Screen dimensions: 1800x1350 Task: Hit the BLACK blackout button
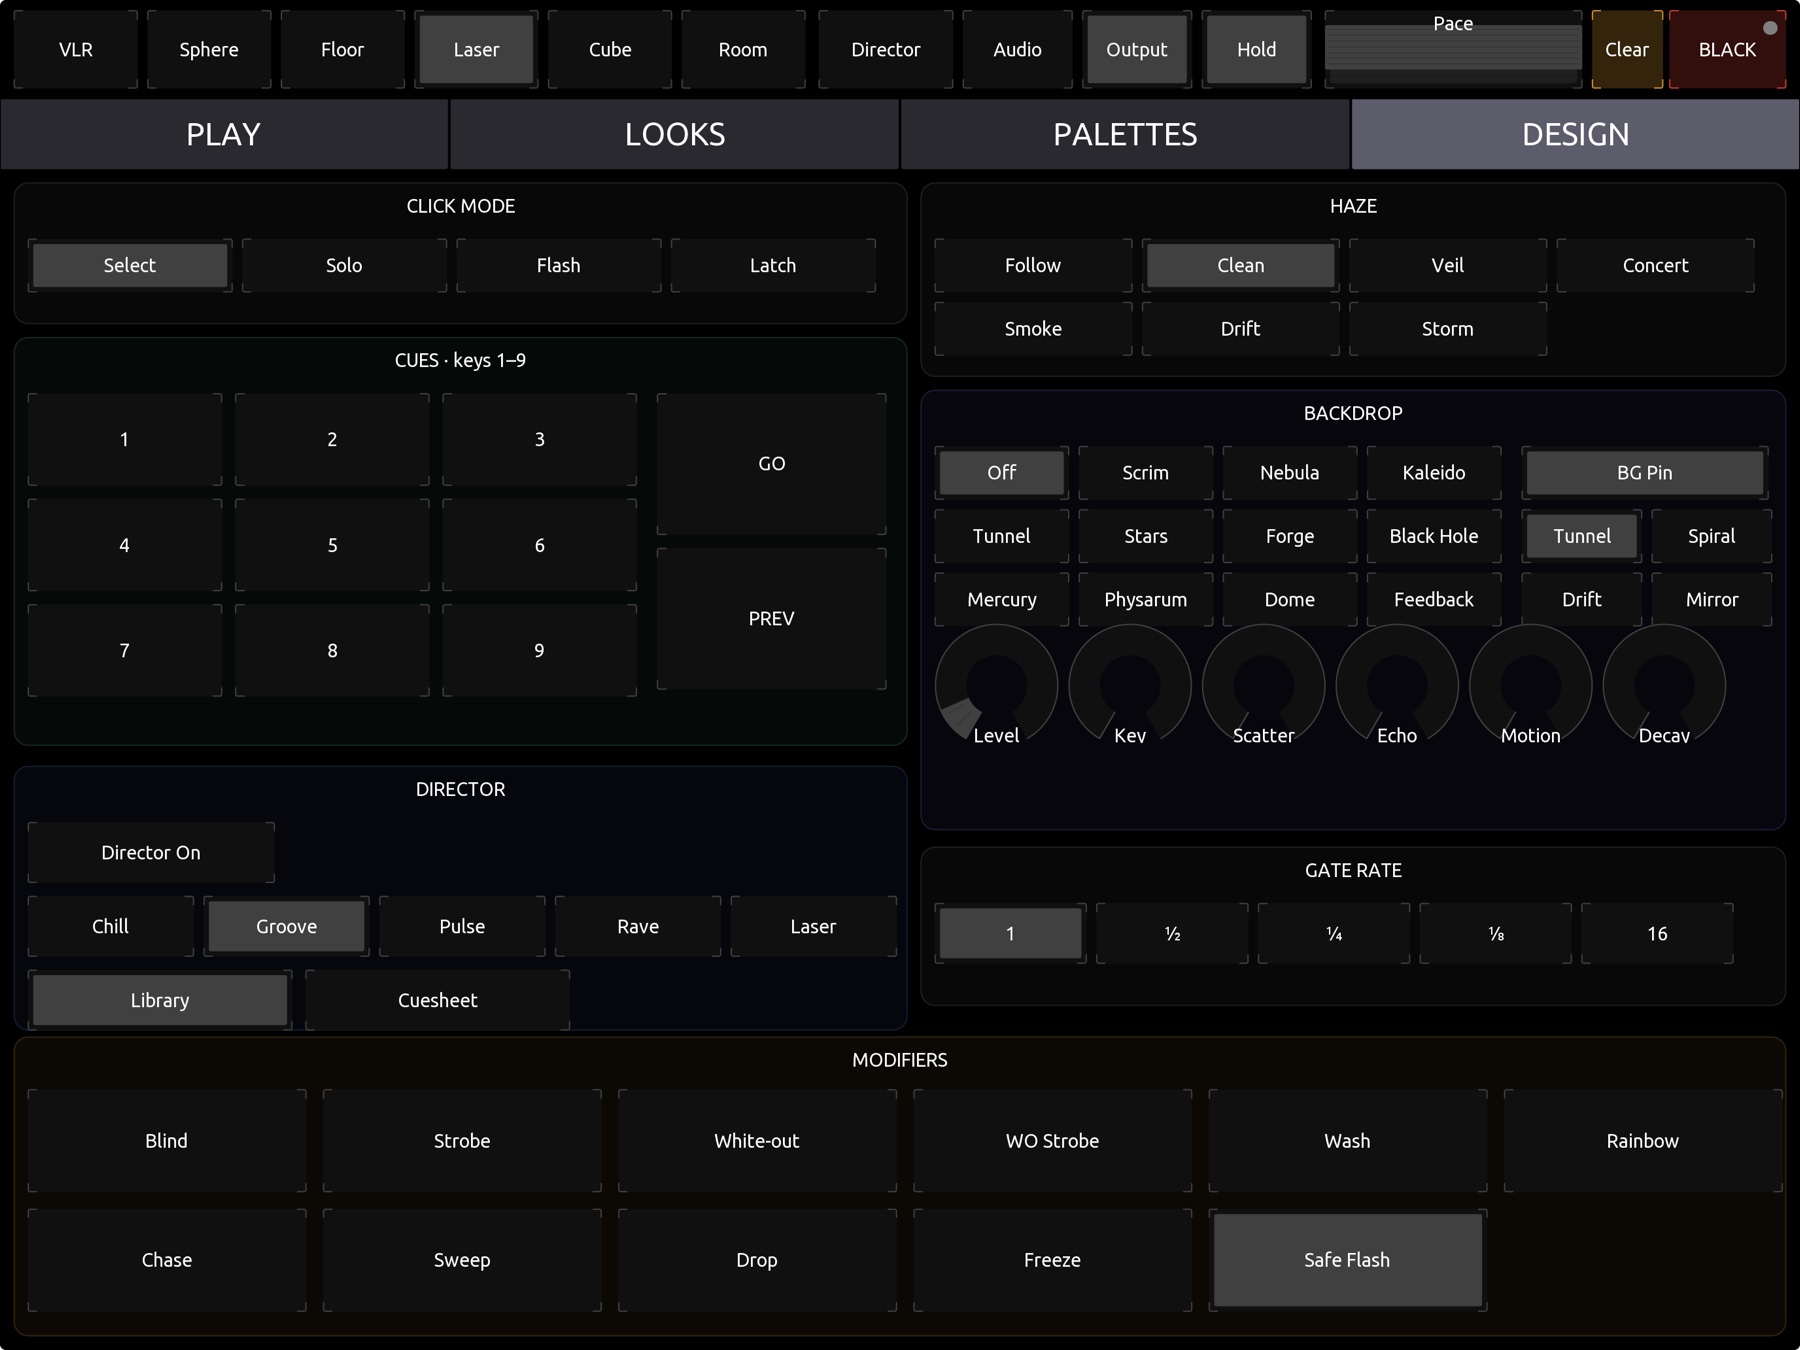coord(1727,49)
